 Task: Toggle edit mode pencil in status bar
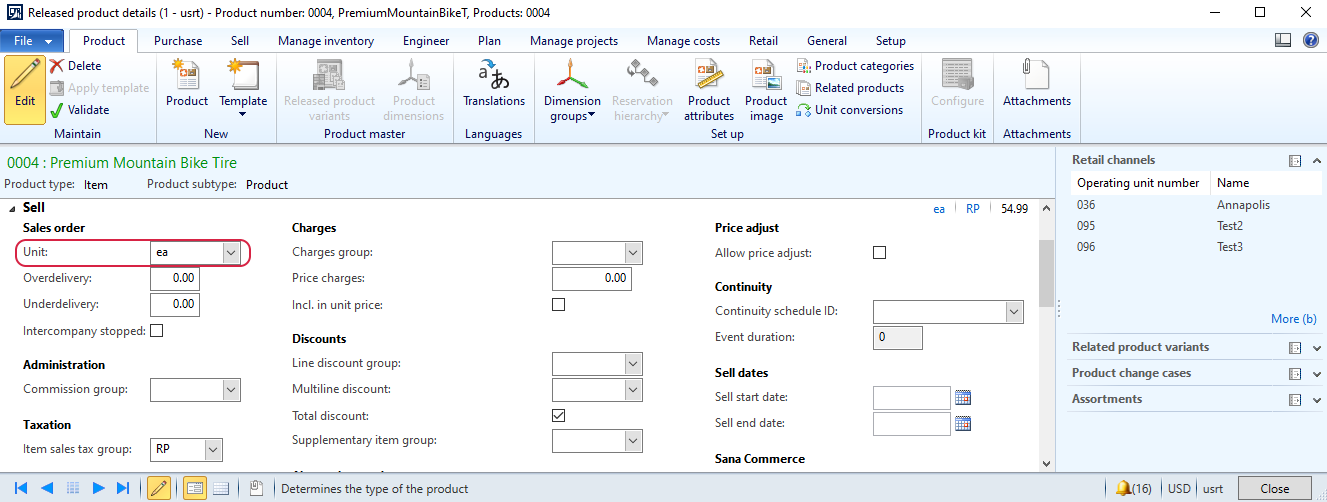tap(158, 488)
